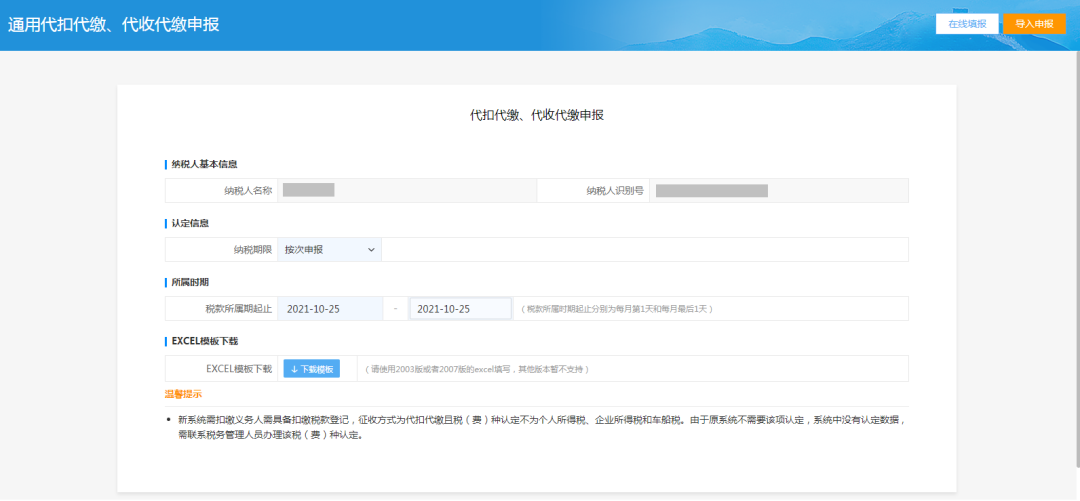Click the 纳税人名称 label
1080x501 pixels.
coord(248,191)
